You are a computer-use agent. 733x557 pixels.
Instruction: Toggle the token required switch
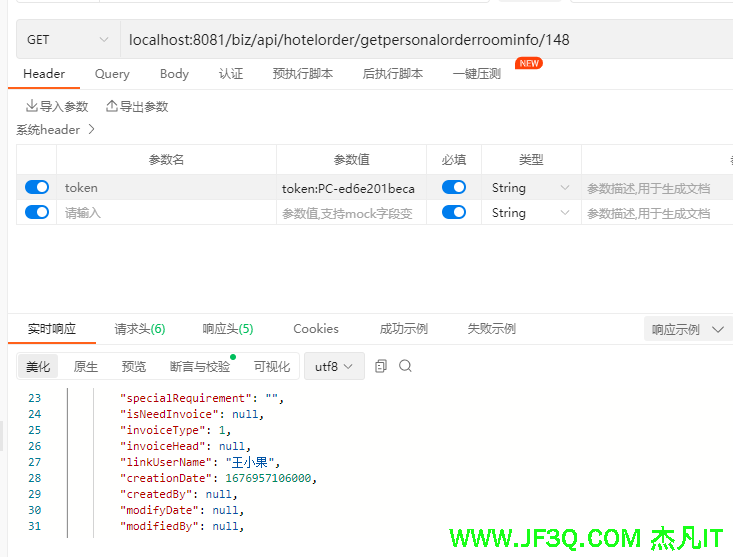(x=453, y=187)
